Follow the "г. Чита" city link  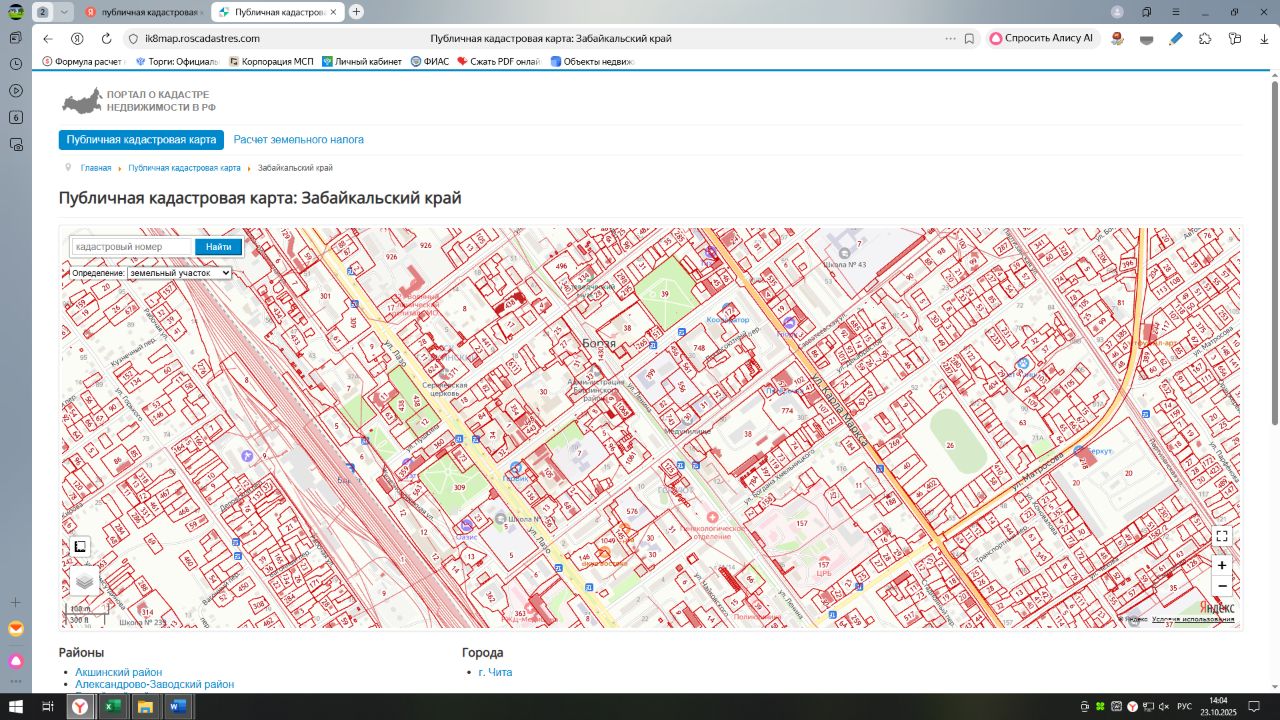click(x=495, y=672)
